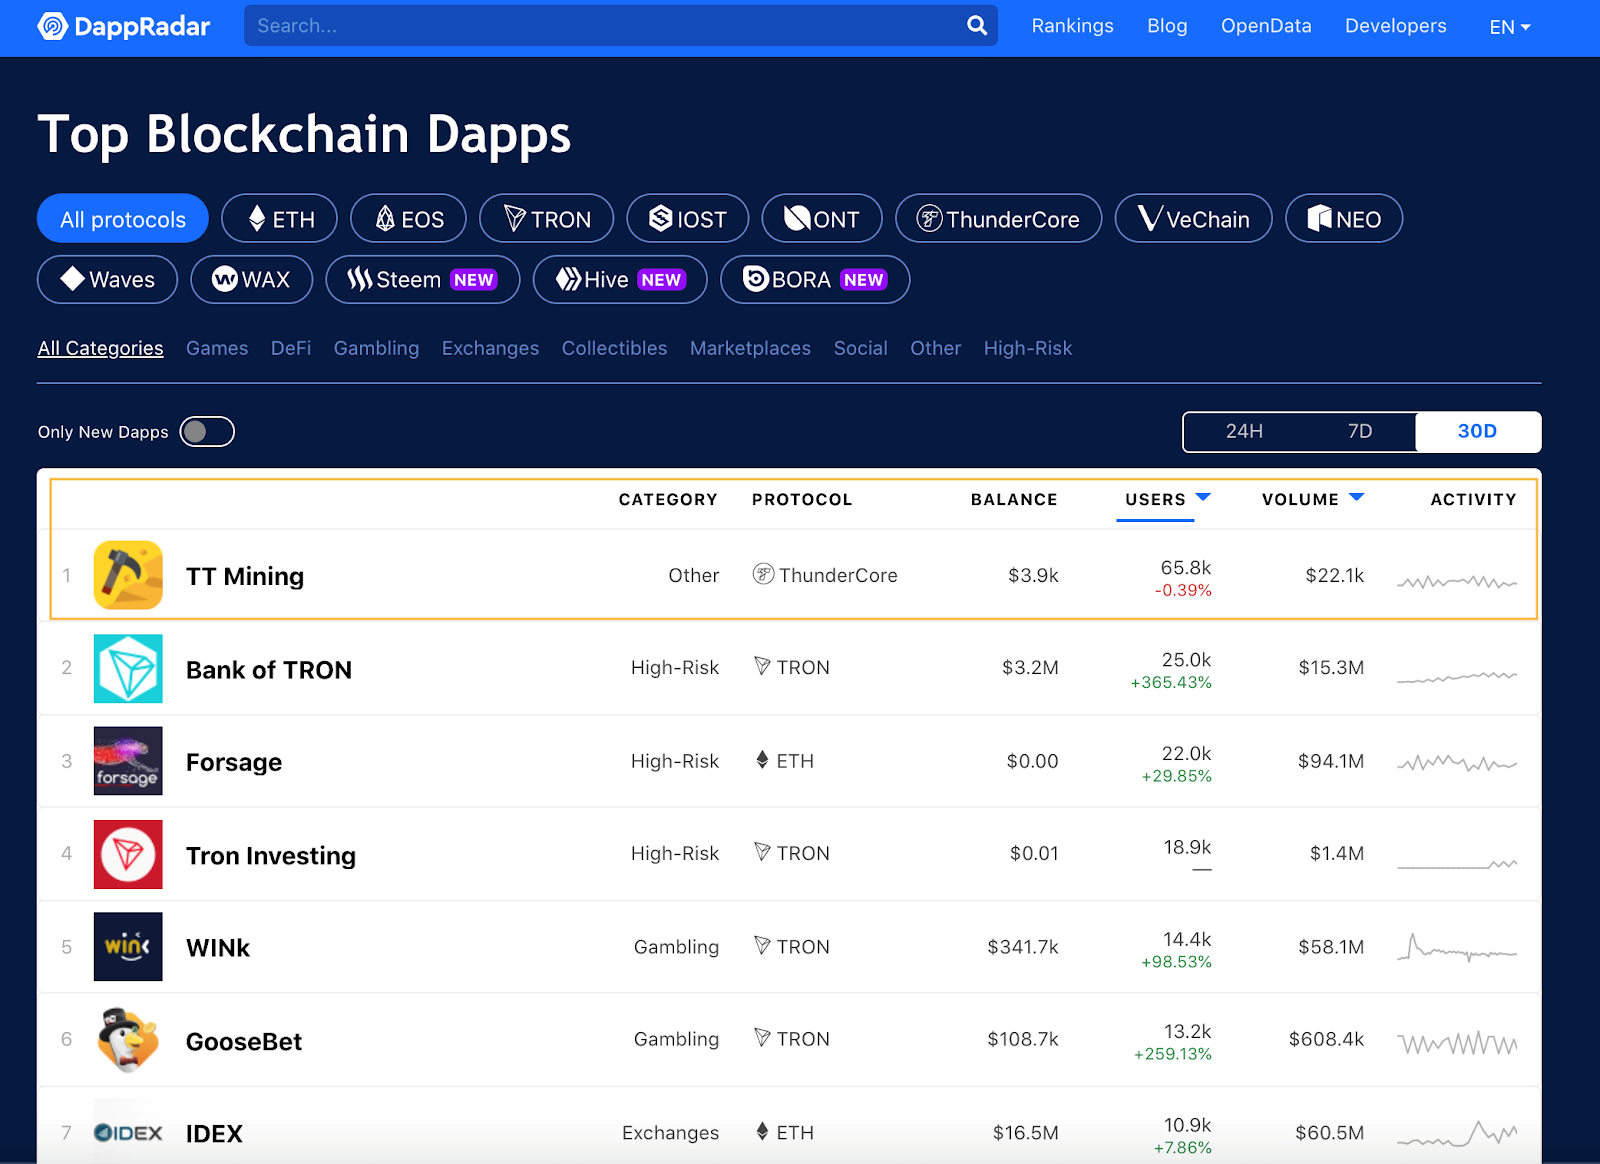Filter by ONT protocol
Image resolution: width=1600 pixels, height=1164 pixels.
822,219
